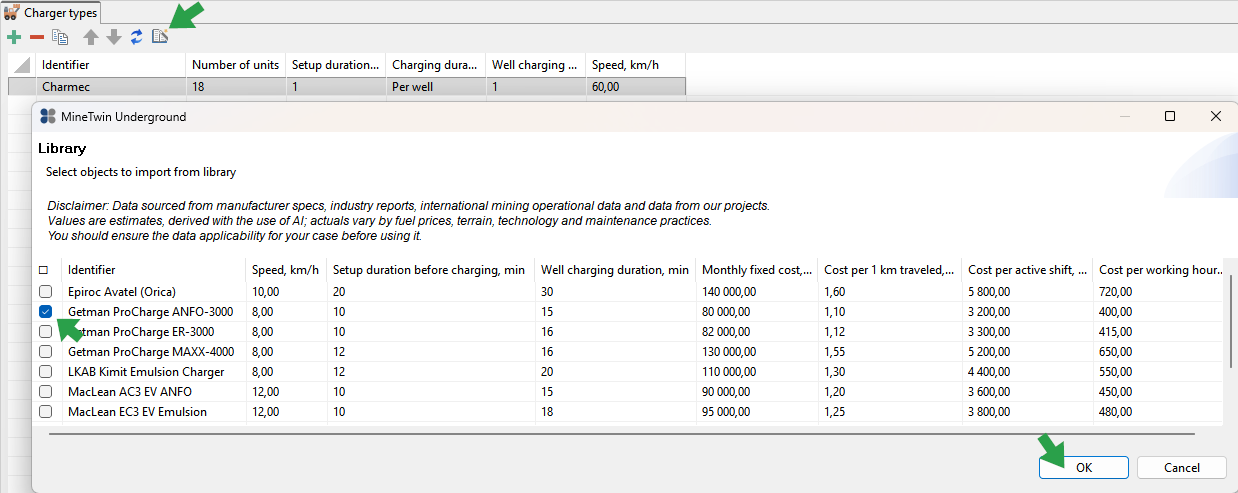Open Charmec 'Per well' charging duration cell
The width and height of the screenshot is (1238, 493).
tap(436, 87)
